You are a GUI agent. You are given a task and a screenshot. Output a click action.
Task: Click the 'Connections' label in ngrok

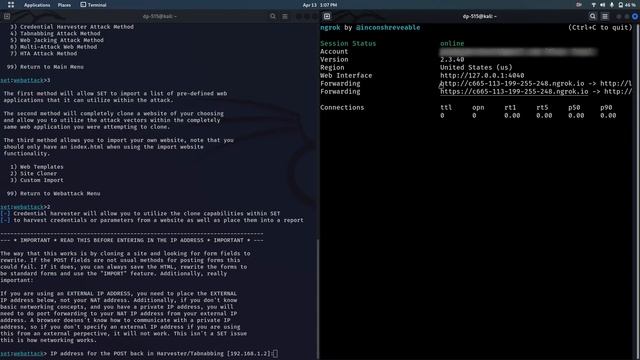[x=342, y=107]
